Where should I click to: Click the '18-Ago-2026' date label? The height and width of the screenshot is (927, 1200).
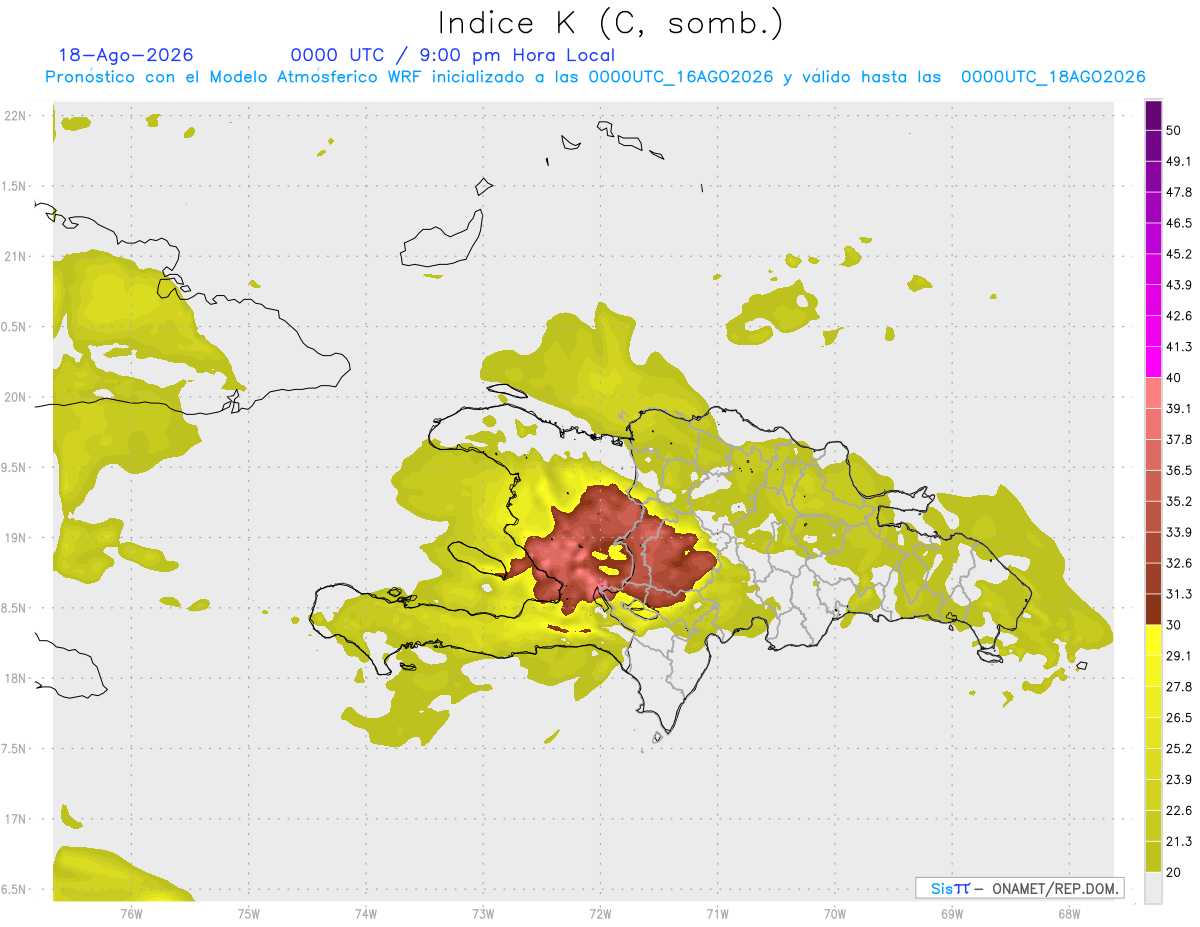[126, 55]
